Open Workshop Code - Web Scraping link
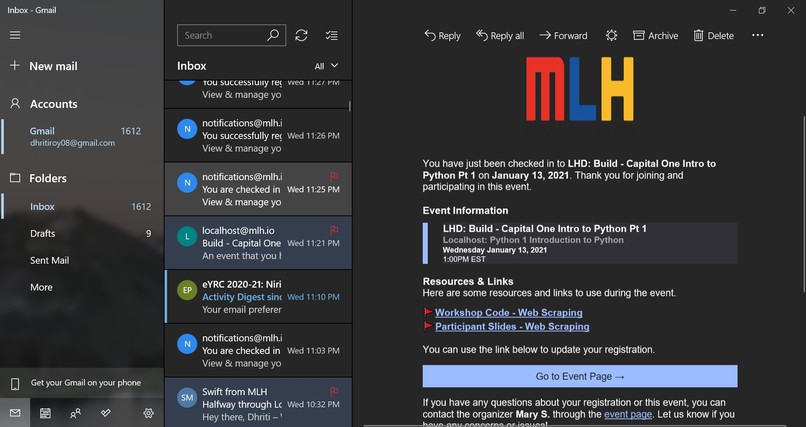The width and height of the screenshot is (806, 427). click(x=508, y=312)
